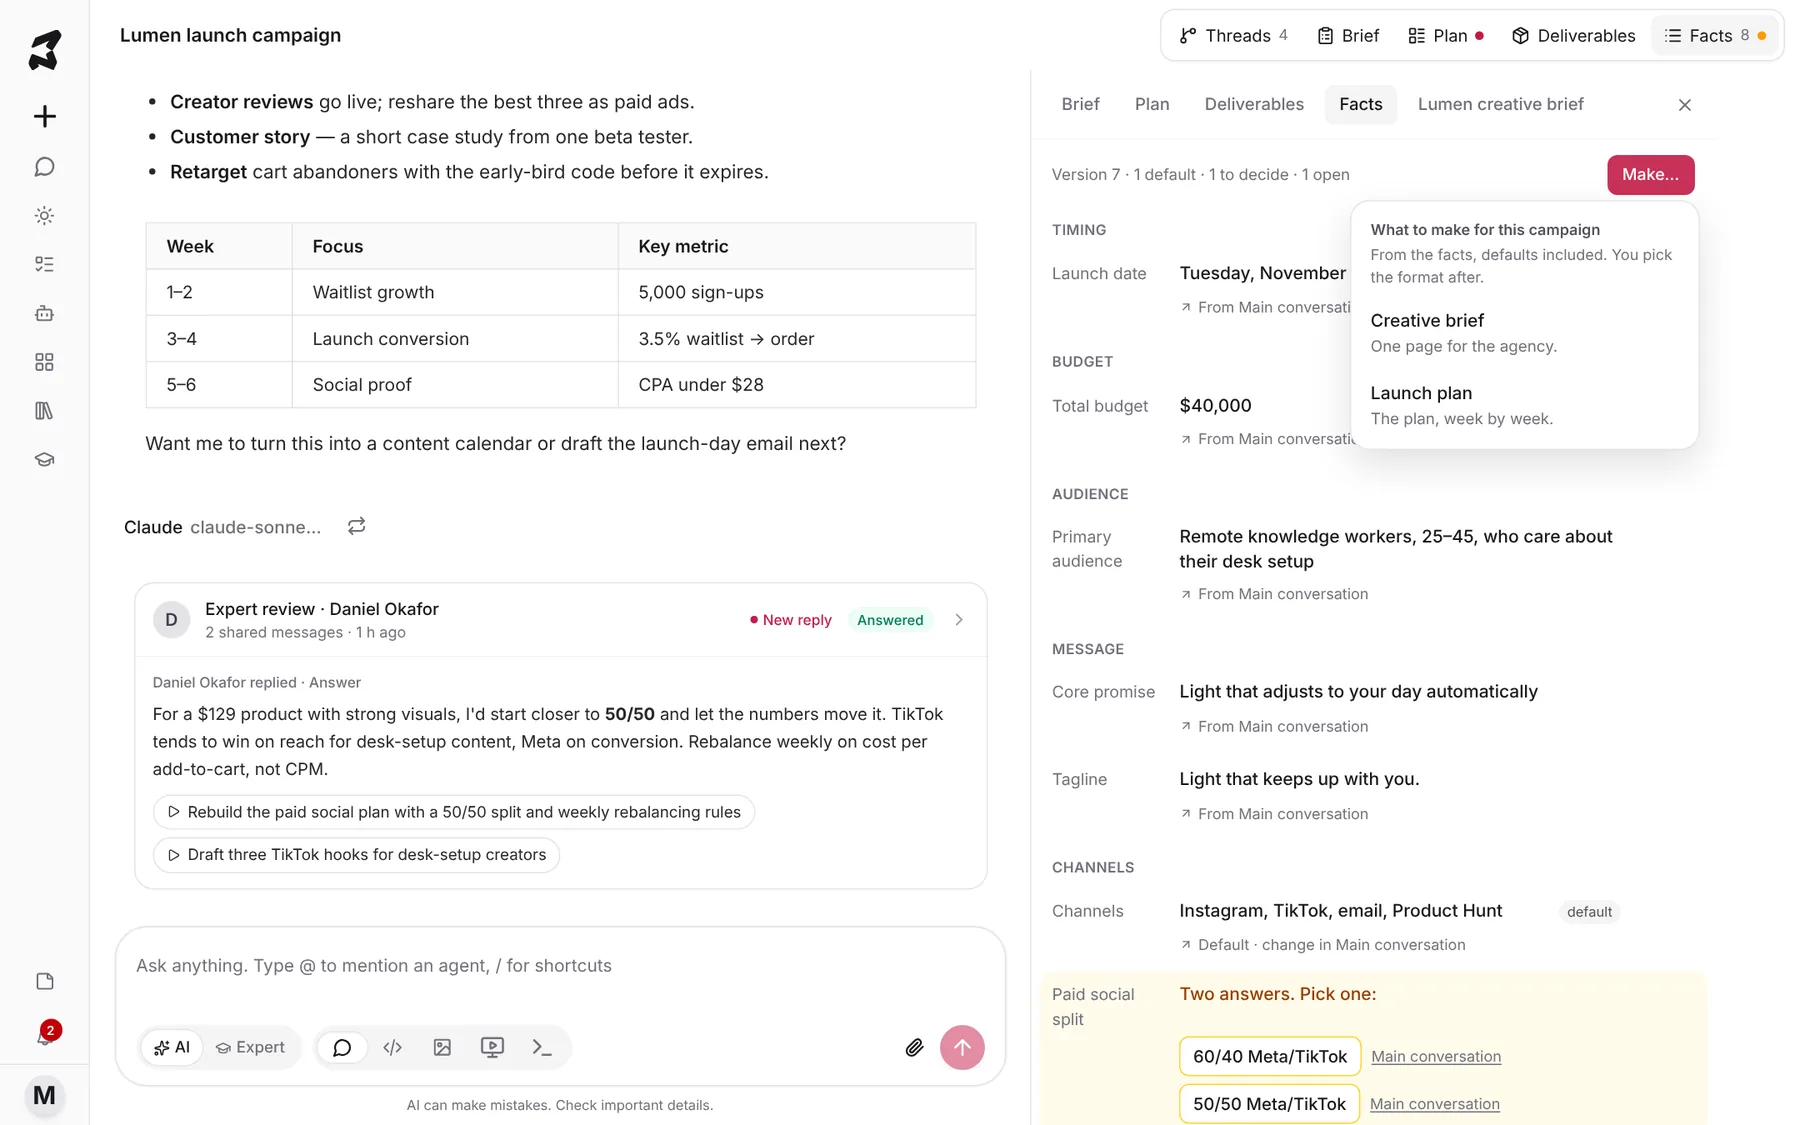The width and height of the screenshot is (1800, 1125).
Task: Open the graduation cap icon in the sidebar
Action: [x=44, y=460]
